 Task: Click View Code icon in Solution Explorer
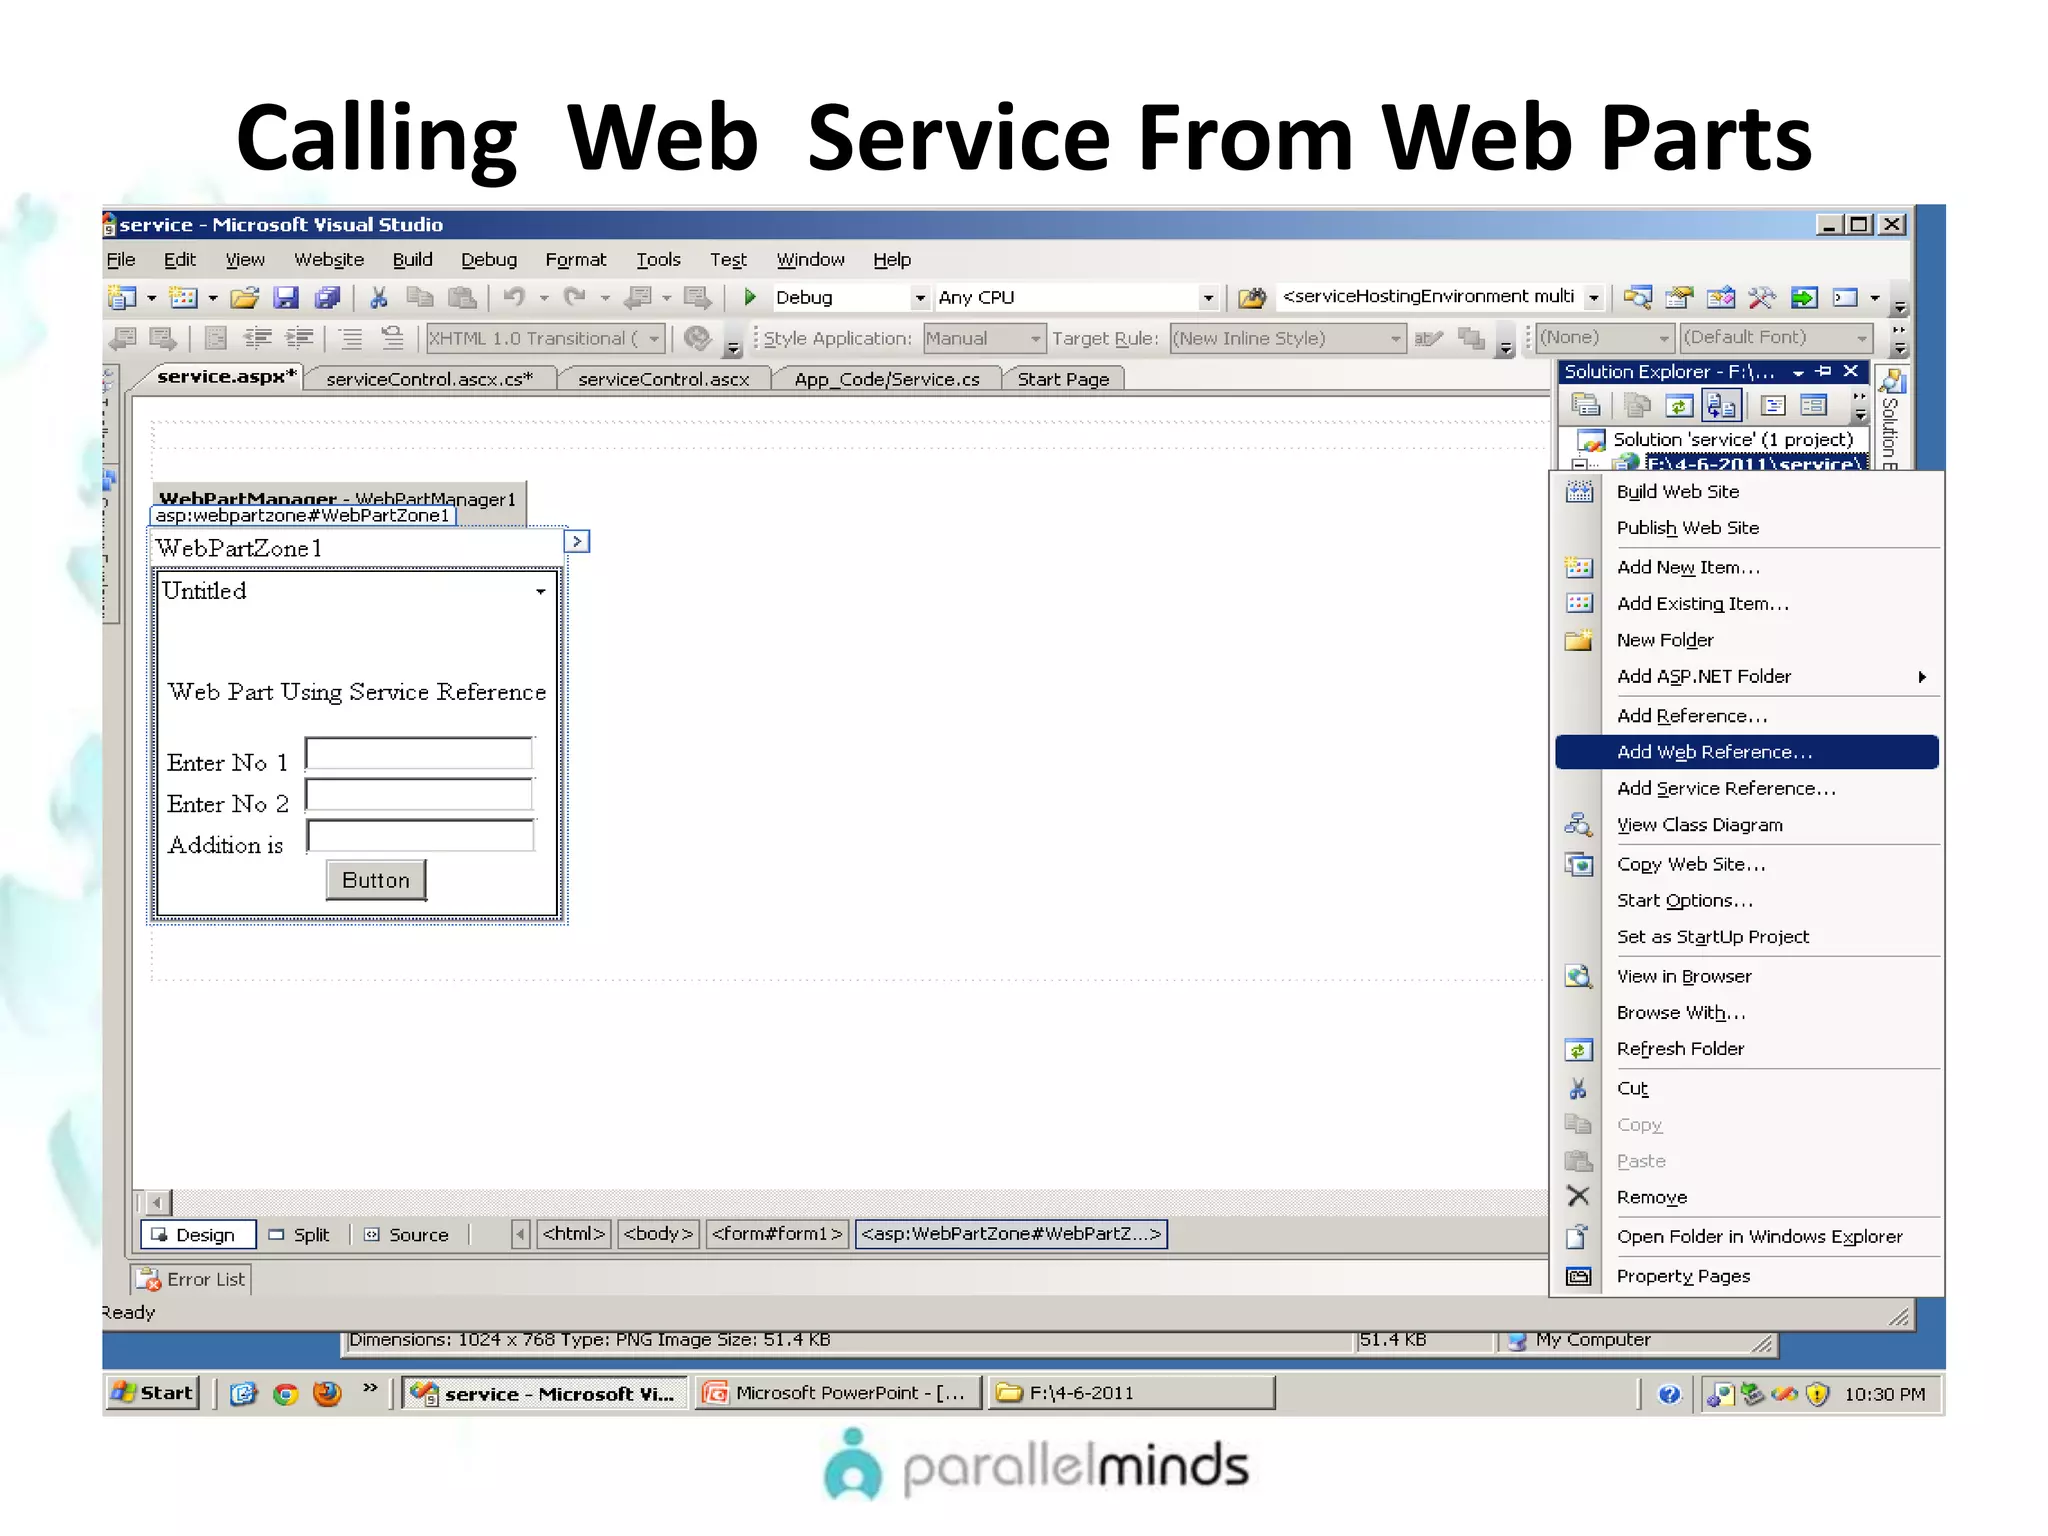[1773, 405]
